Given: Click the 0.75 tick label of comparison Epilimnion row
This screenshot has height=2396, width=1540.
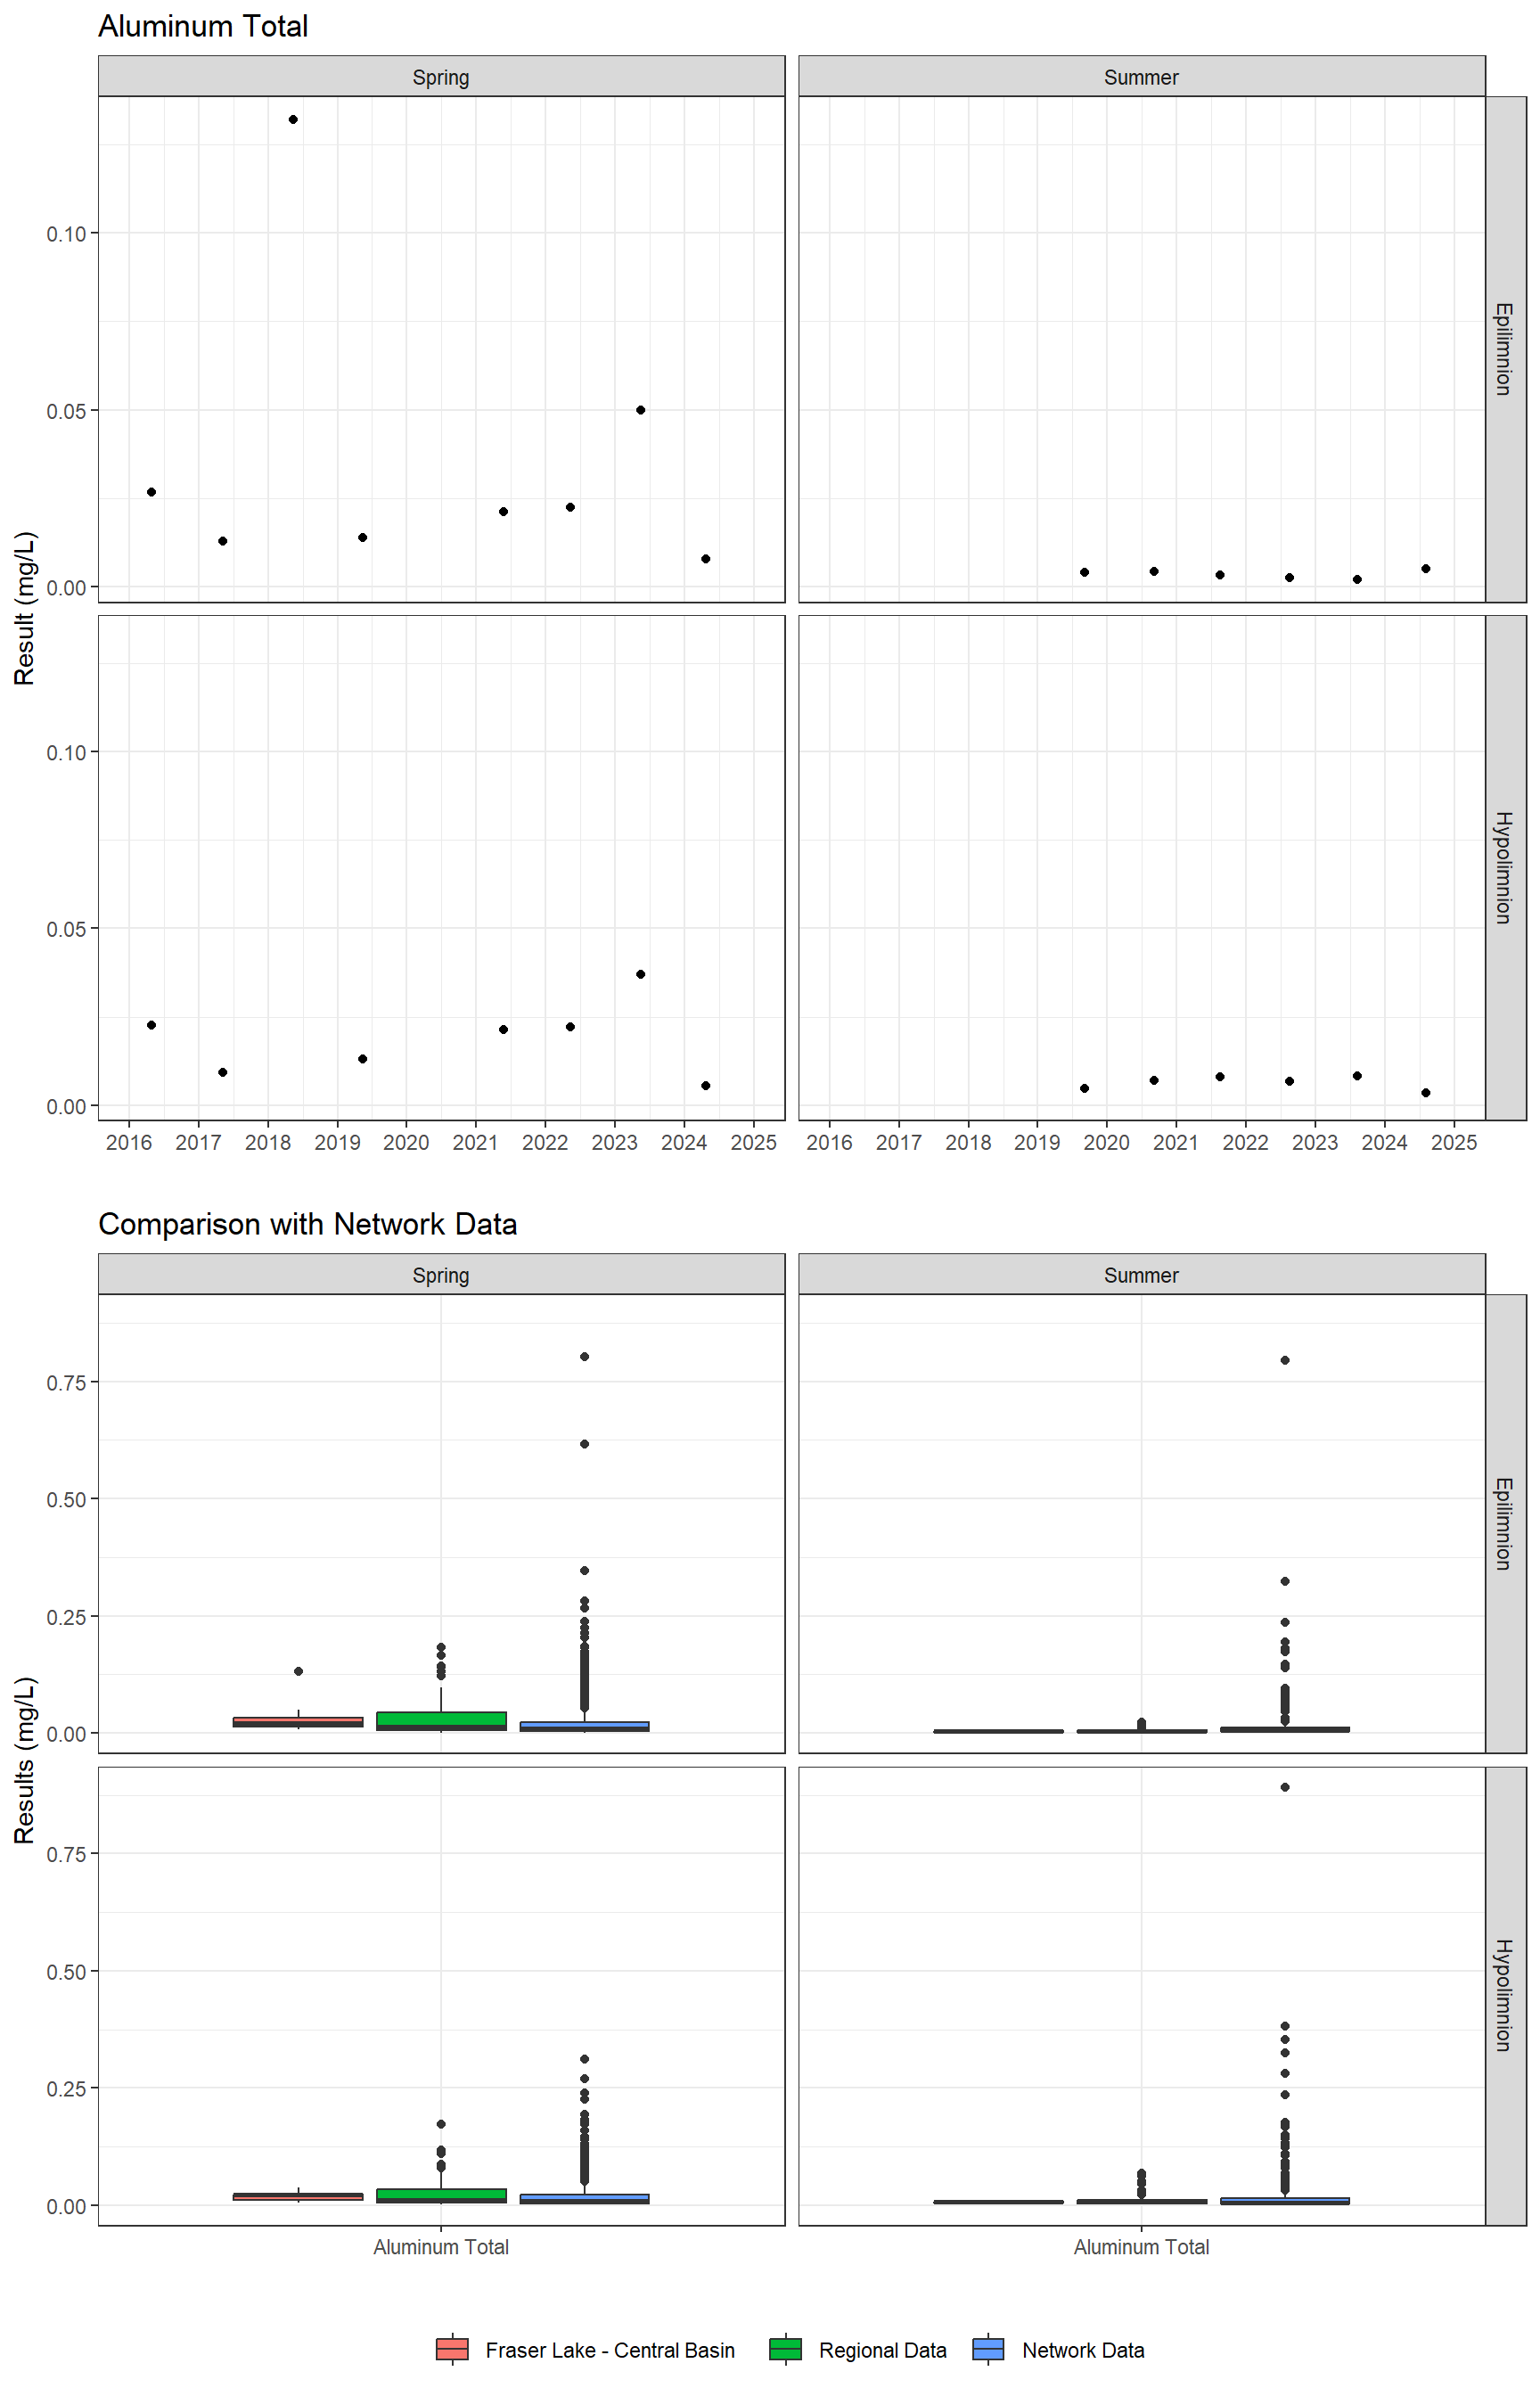Looking at the screenshot, I should click(x=67, y=1382).
